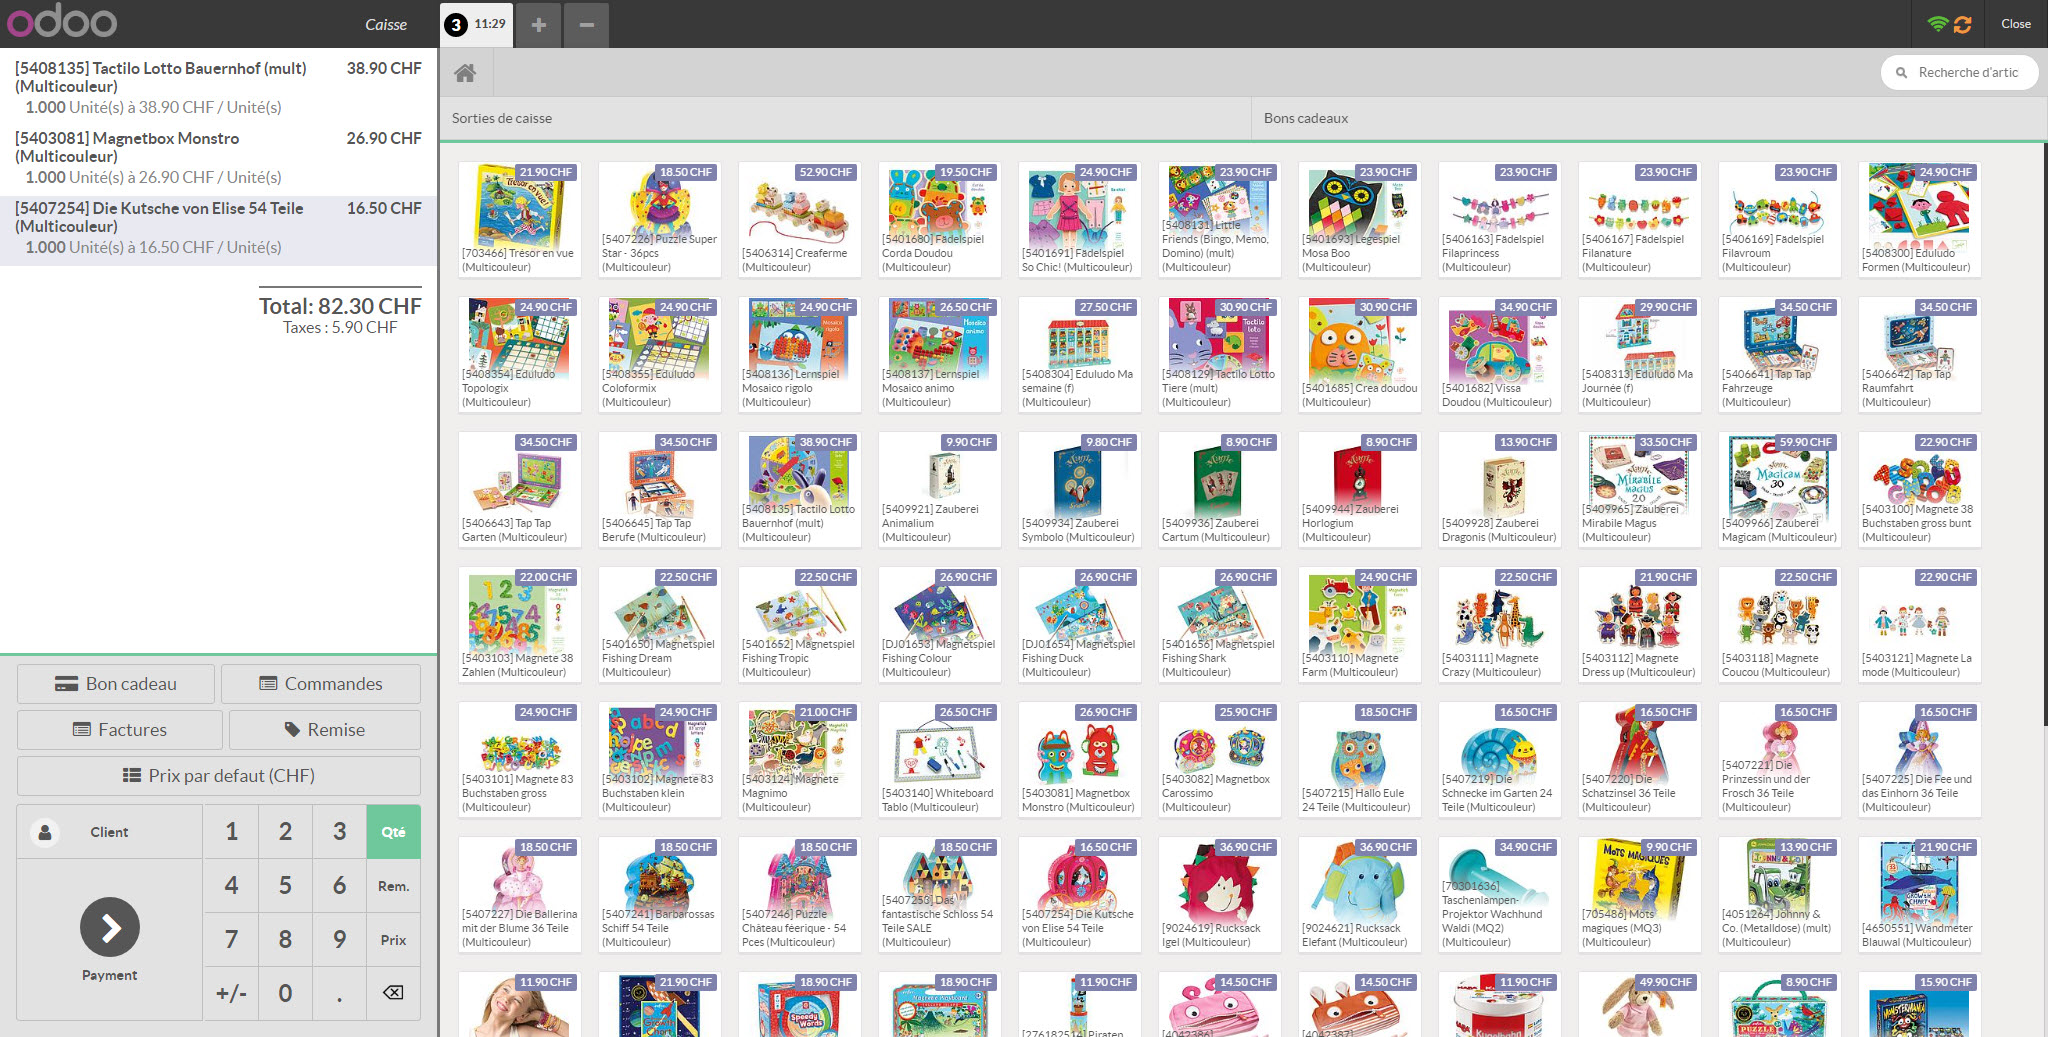The height and width of the screenshot is (1037, 2048).
Task: Select the Client person icon
Action: (45, 832)
